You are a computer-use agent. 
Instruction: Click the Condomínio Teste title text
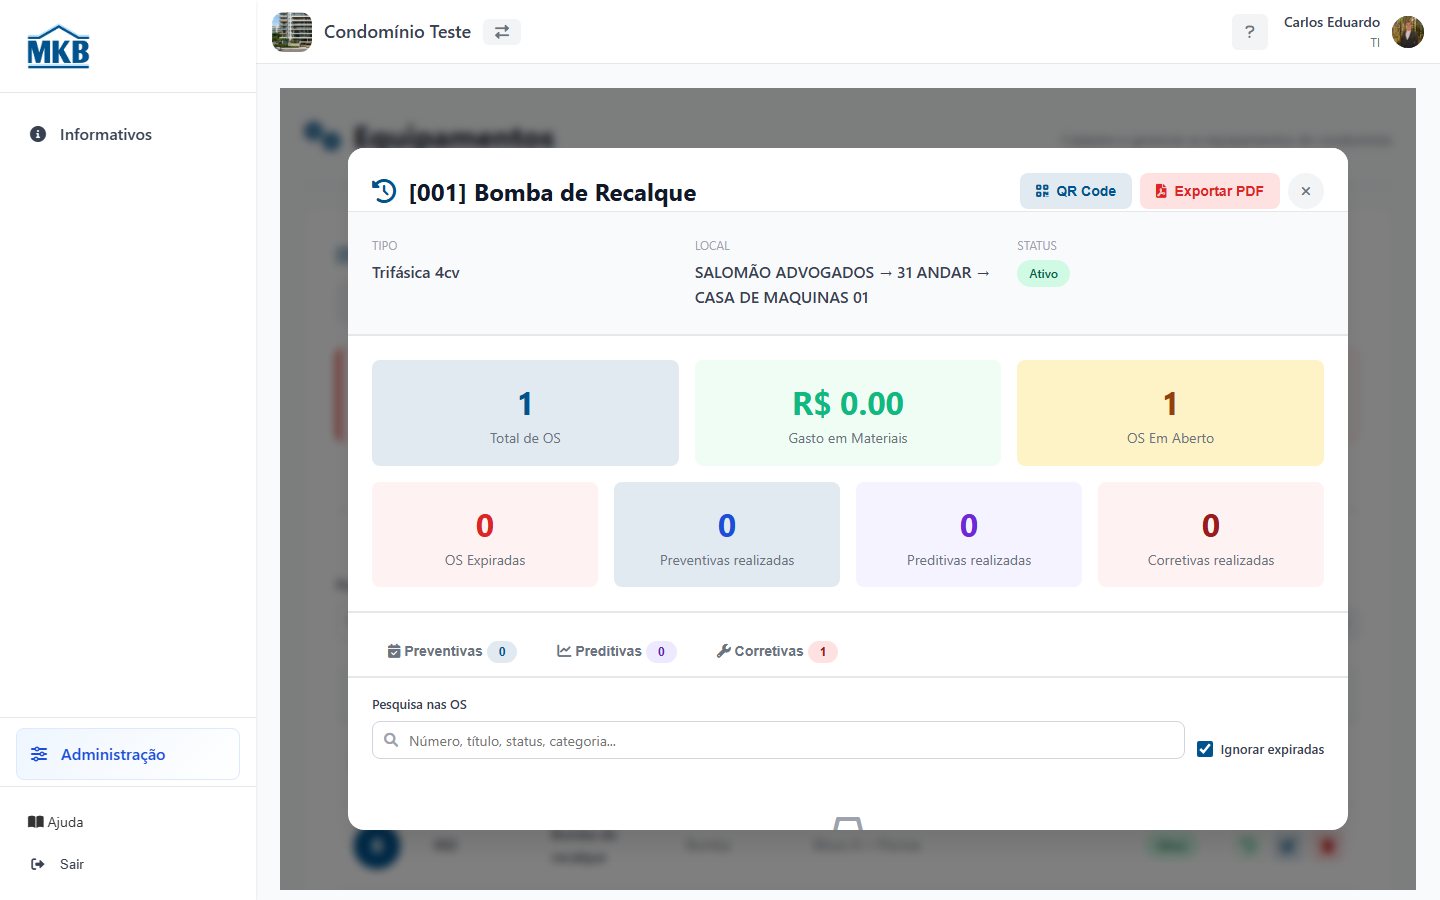(x=397, y=32)
